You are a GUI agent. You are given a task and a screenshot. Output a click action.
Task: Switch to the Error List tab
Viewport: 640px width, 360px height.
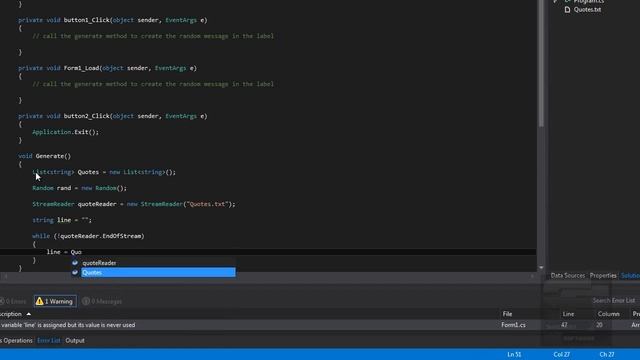coord(49,340)
